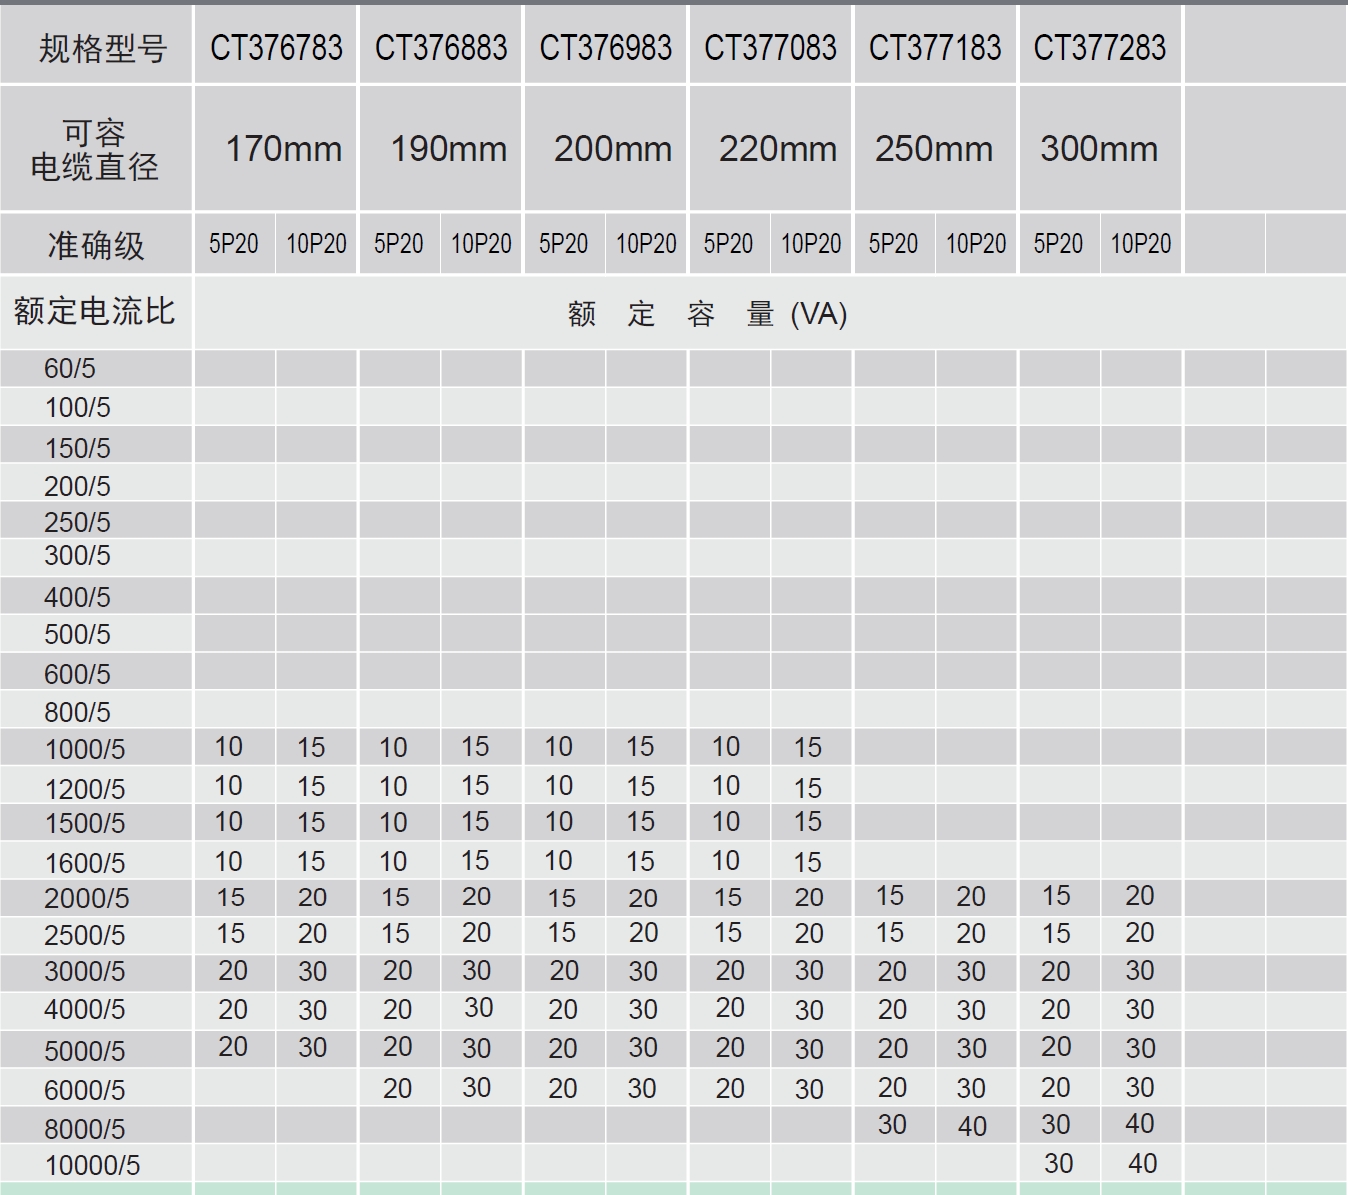Select the 300mm cable diameter cell
The image size is (1348, 1195).
pos(1099,149)
